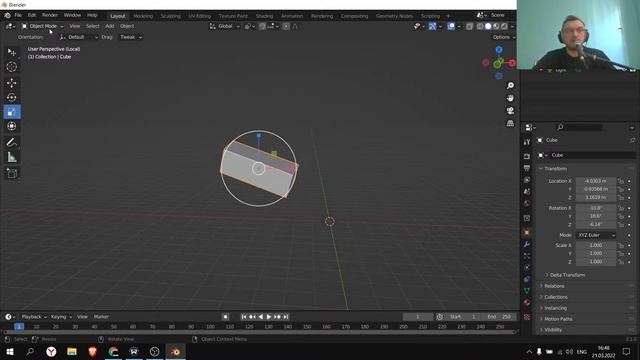640x360 pixels.
Task: Click the zoom view magnifier icon
Action: coord(510,85)
